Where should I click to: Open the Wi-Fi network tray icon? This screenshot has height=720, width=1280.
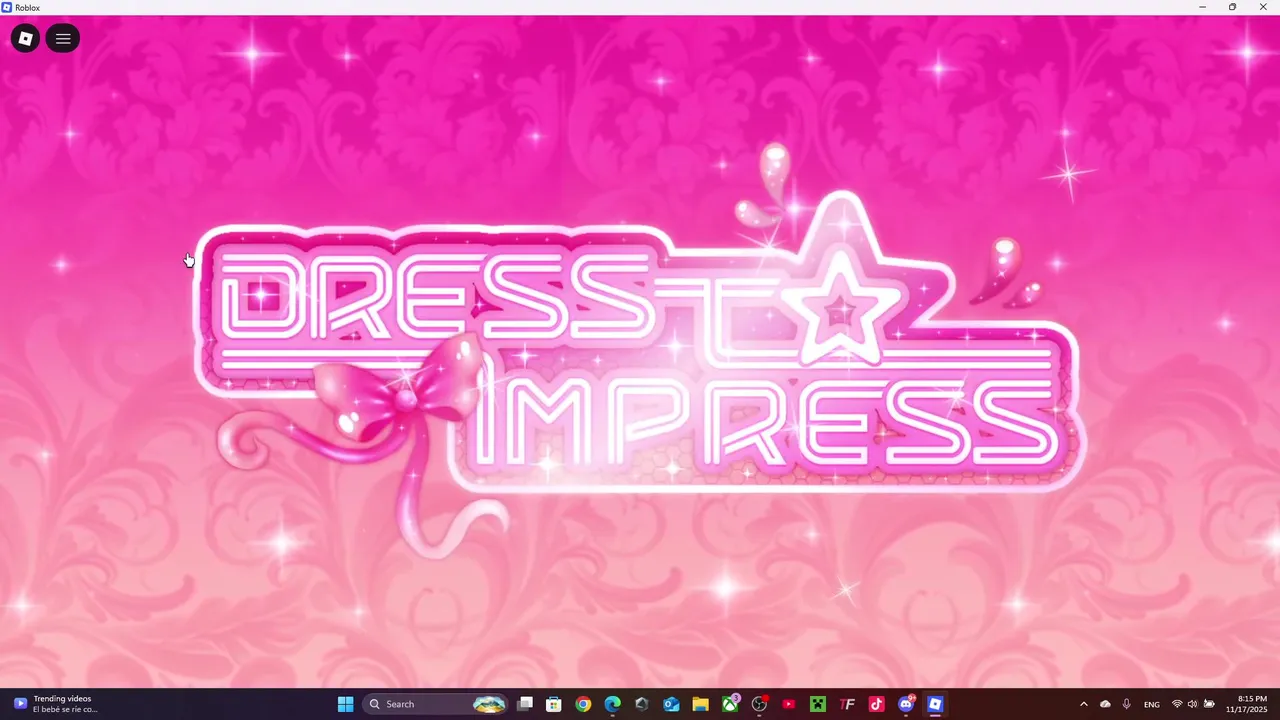point(1177,704)
